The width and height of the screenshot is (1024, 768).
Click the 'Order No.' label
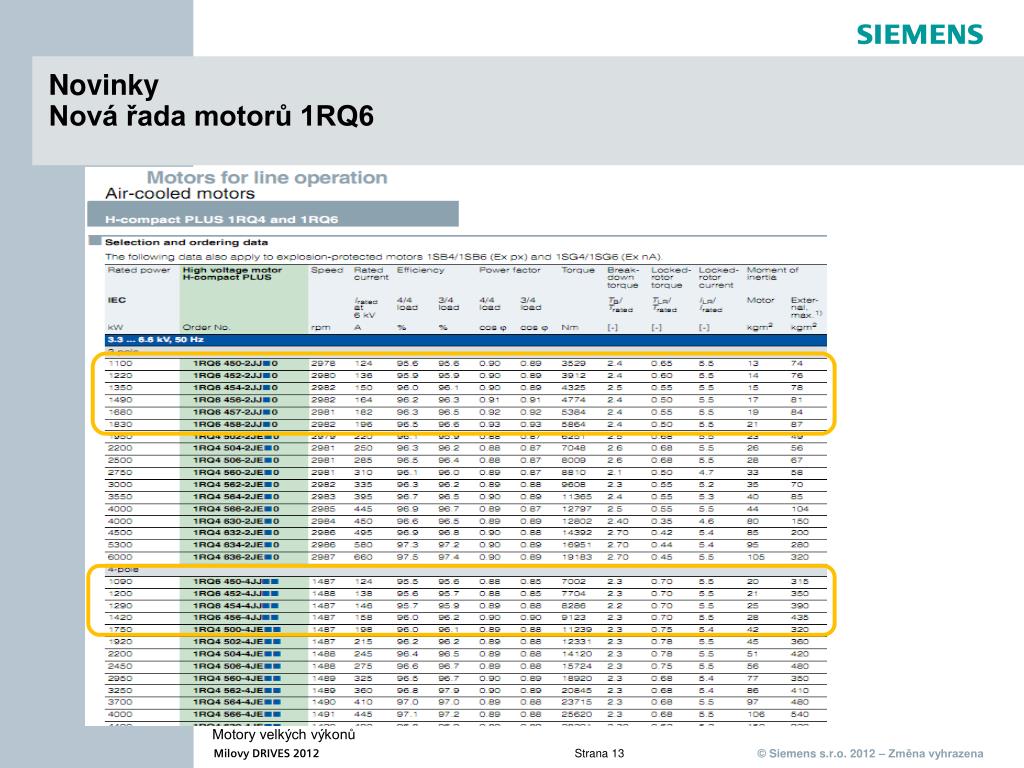206,327
